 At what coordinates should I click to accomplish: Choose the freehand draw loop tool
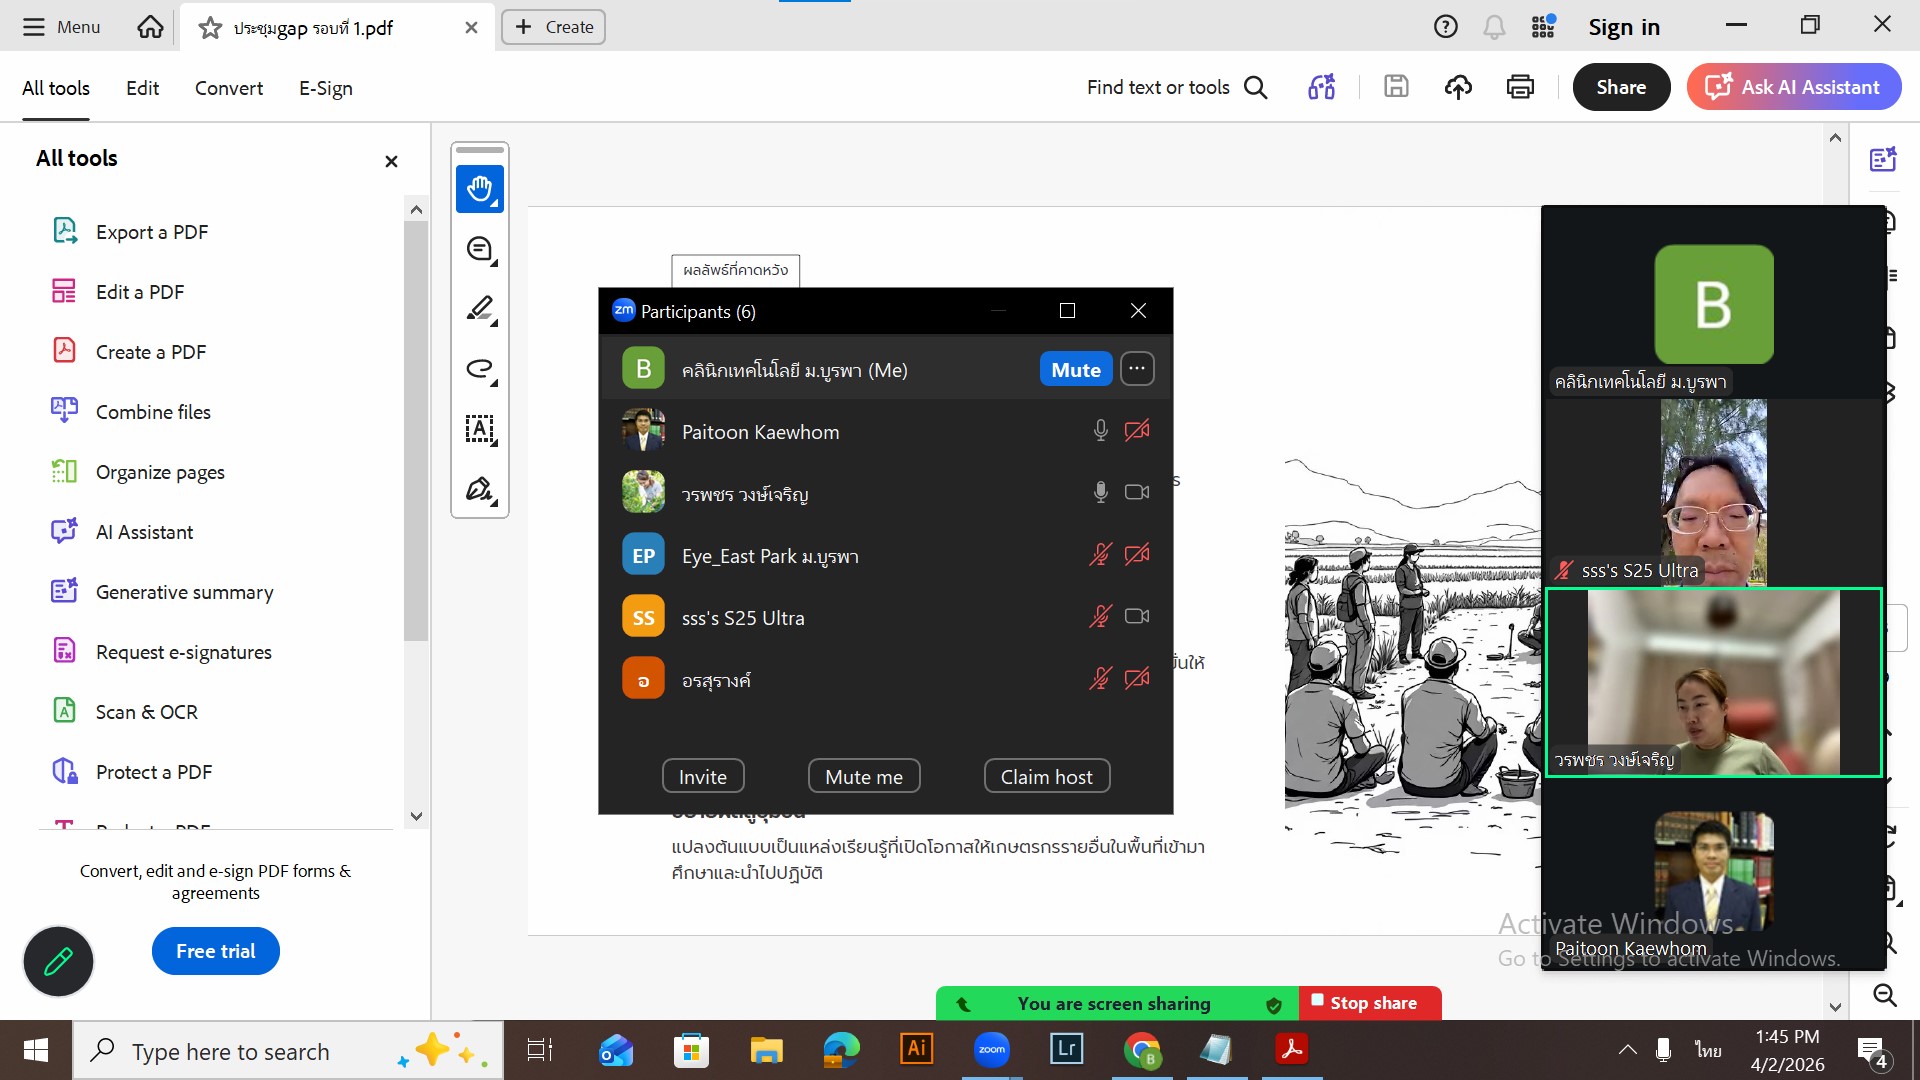(x=479, y=369)
